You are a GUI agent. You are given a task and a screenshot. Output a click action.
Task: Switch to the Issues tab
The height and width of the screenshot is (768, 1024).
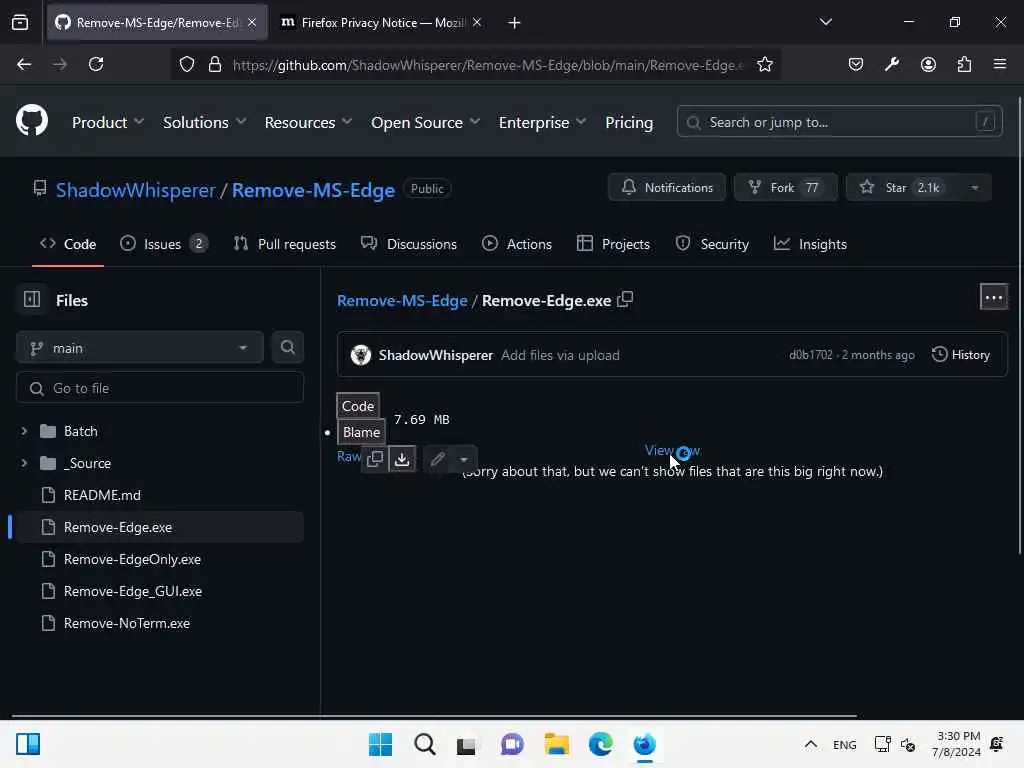pyautogui.click(x=164, y=244)
